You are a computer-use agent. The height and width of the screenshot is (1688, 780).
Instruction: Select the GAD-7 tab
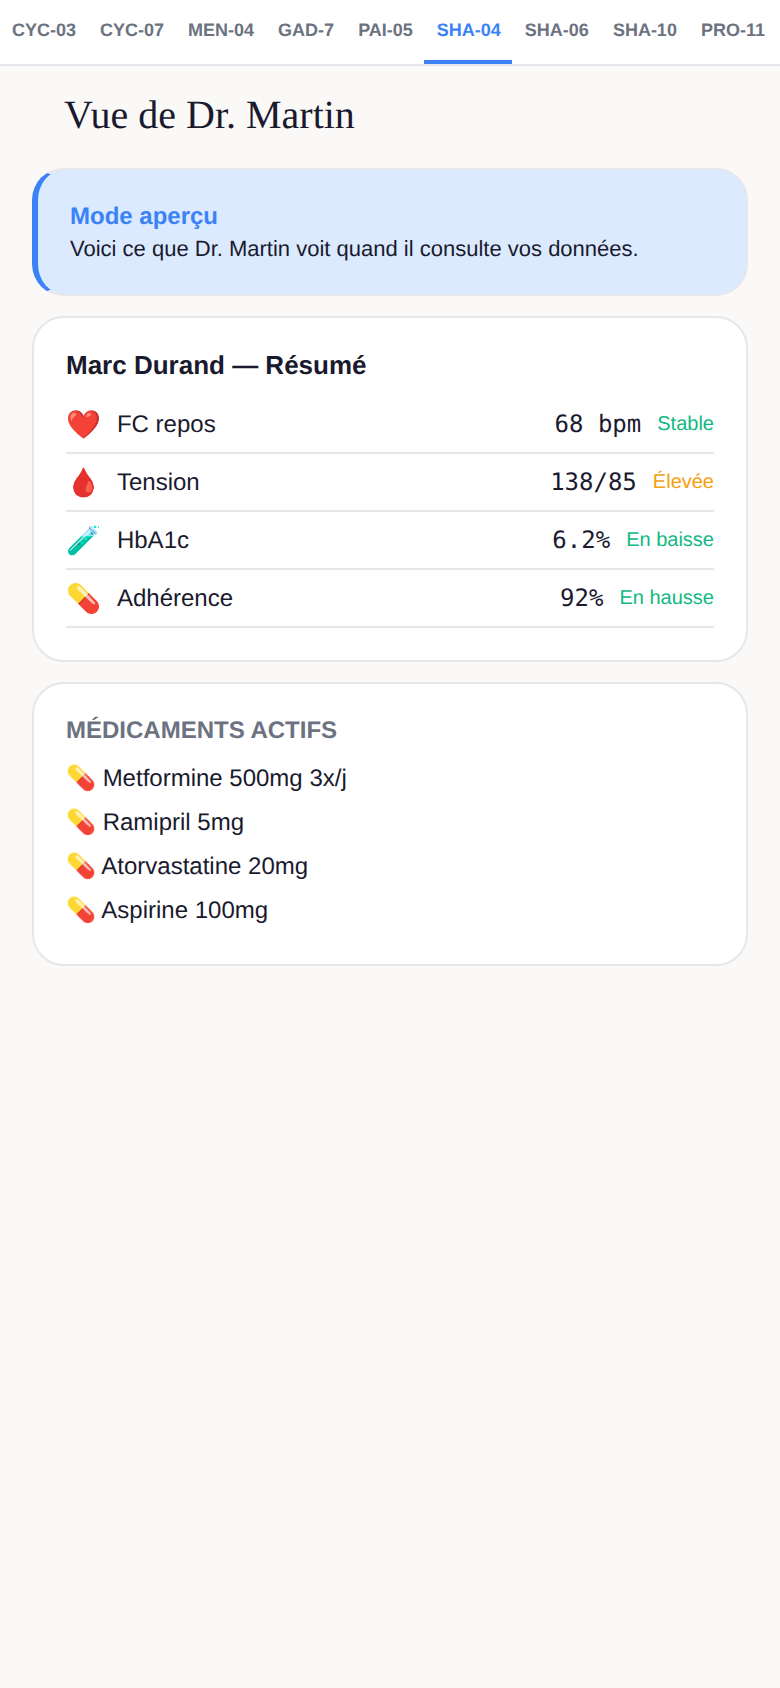tap(306, 31)
